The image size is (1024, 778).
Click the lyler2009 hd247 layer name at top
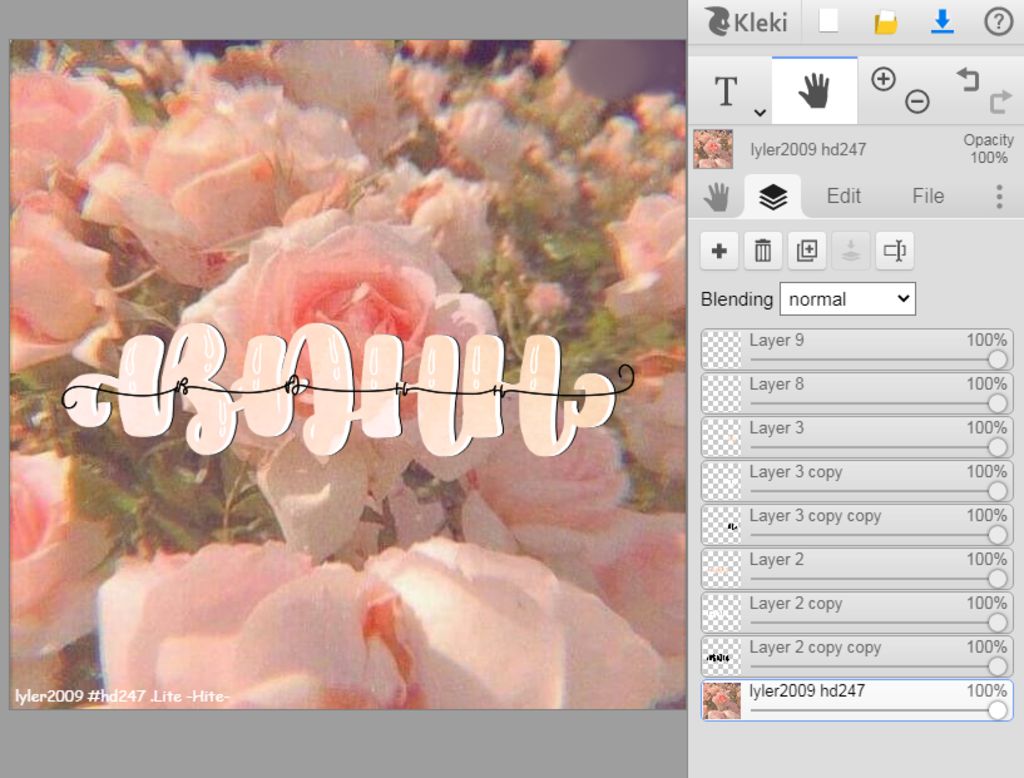808,150
